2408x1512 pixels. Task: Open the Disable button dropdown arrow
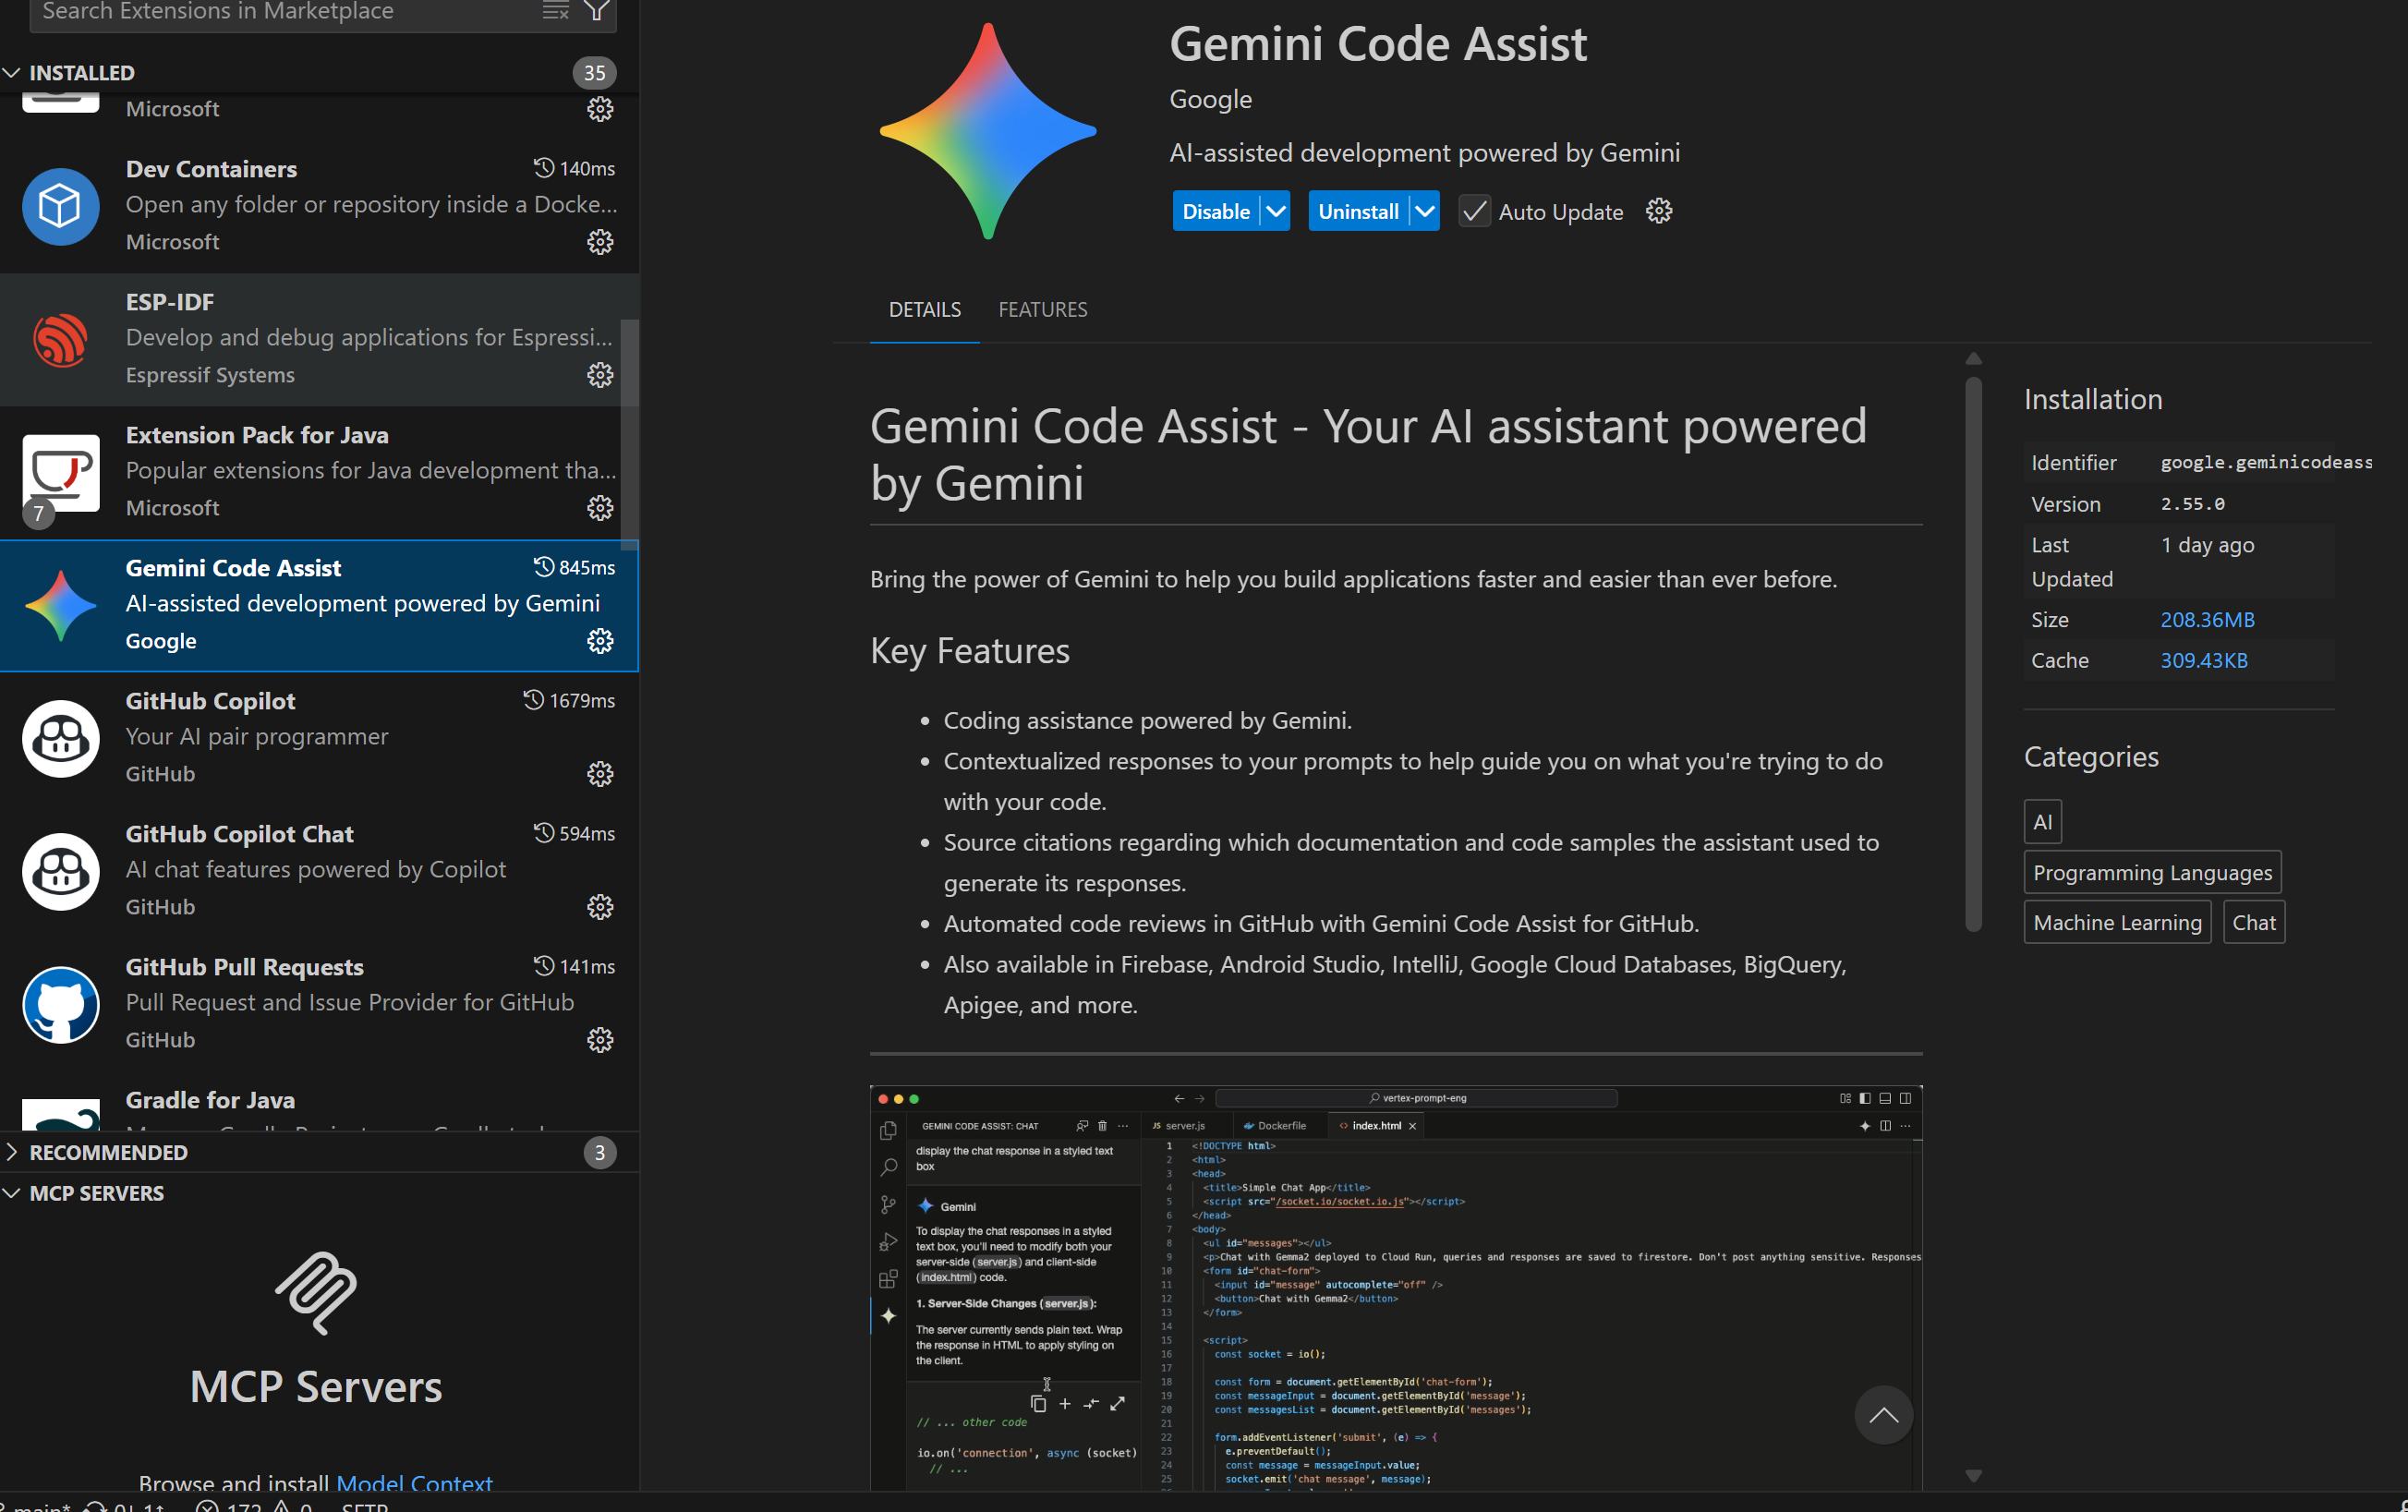(x=1276, y=211)
